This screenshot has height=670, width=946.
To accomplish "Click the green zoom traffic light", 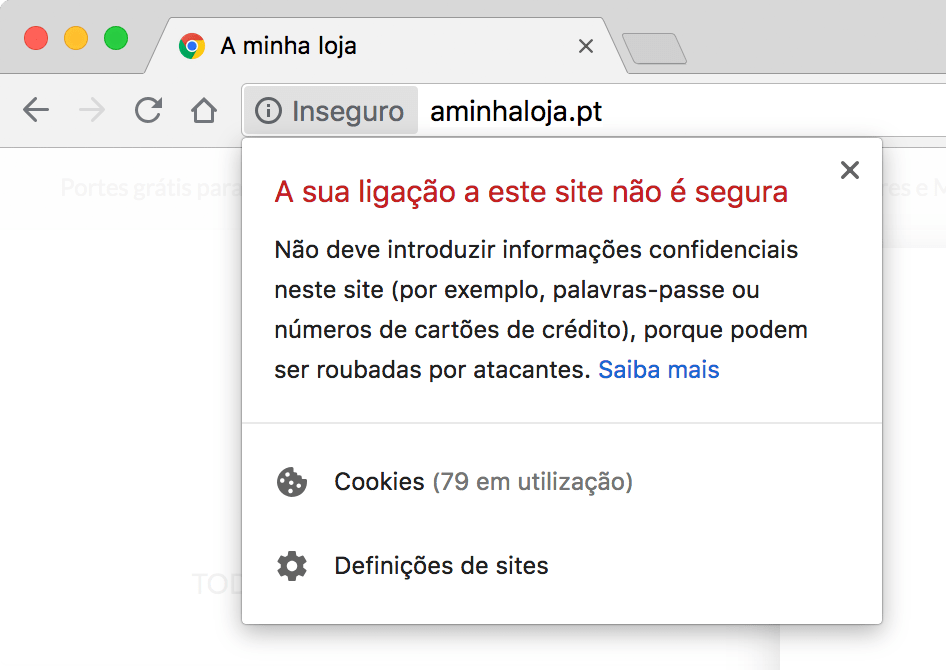I will [x=116, y=37].
